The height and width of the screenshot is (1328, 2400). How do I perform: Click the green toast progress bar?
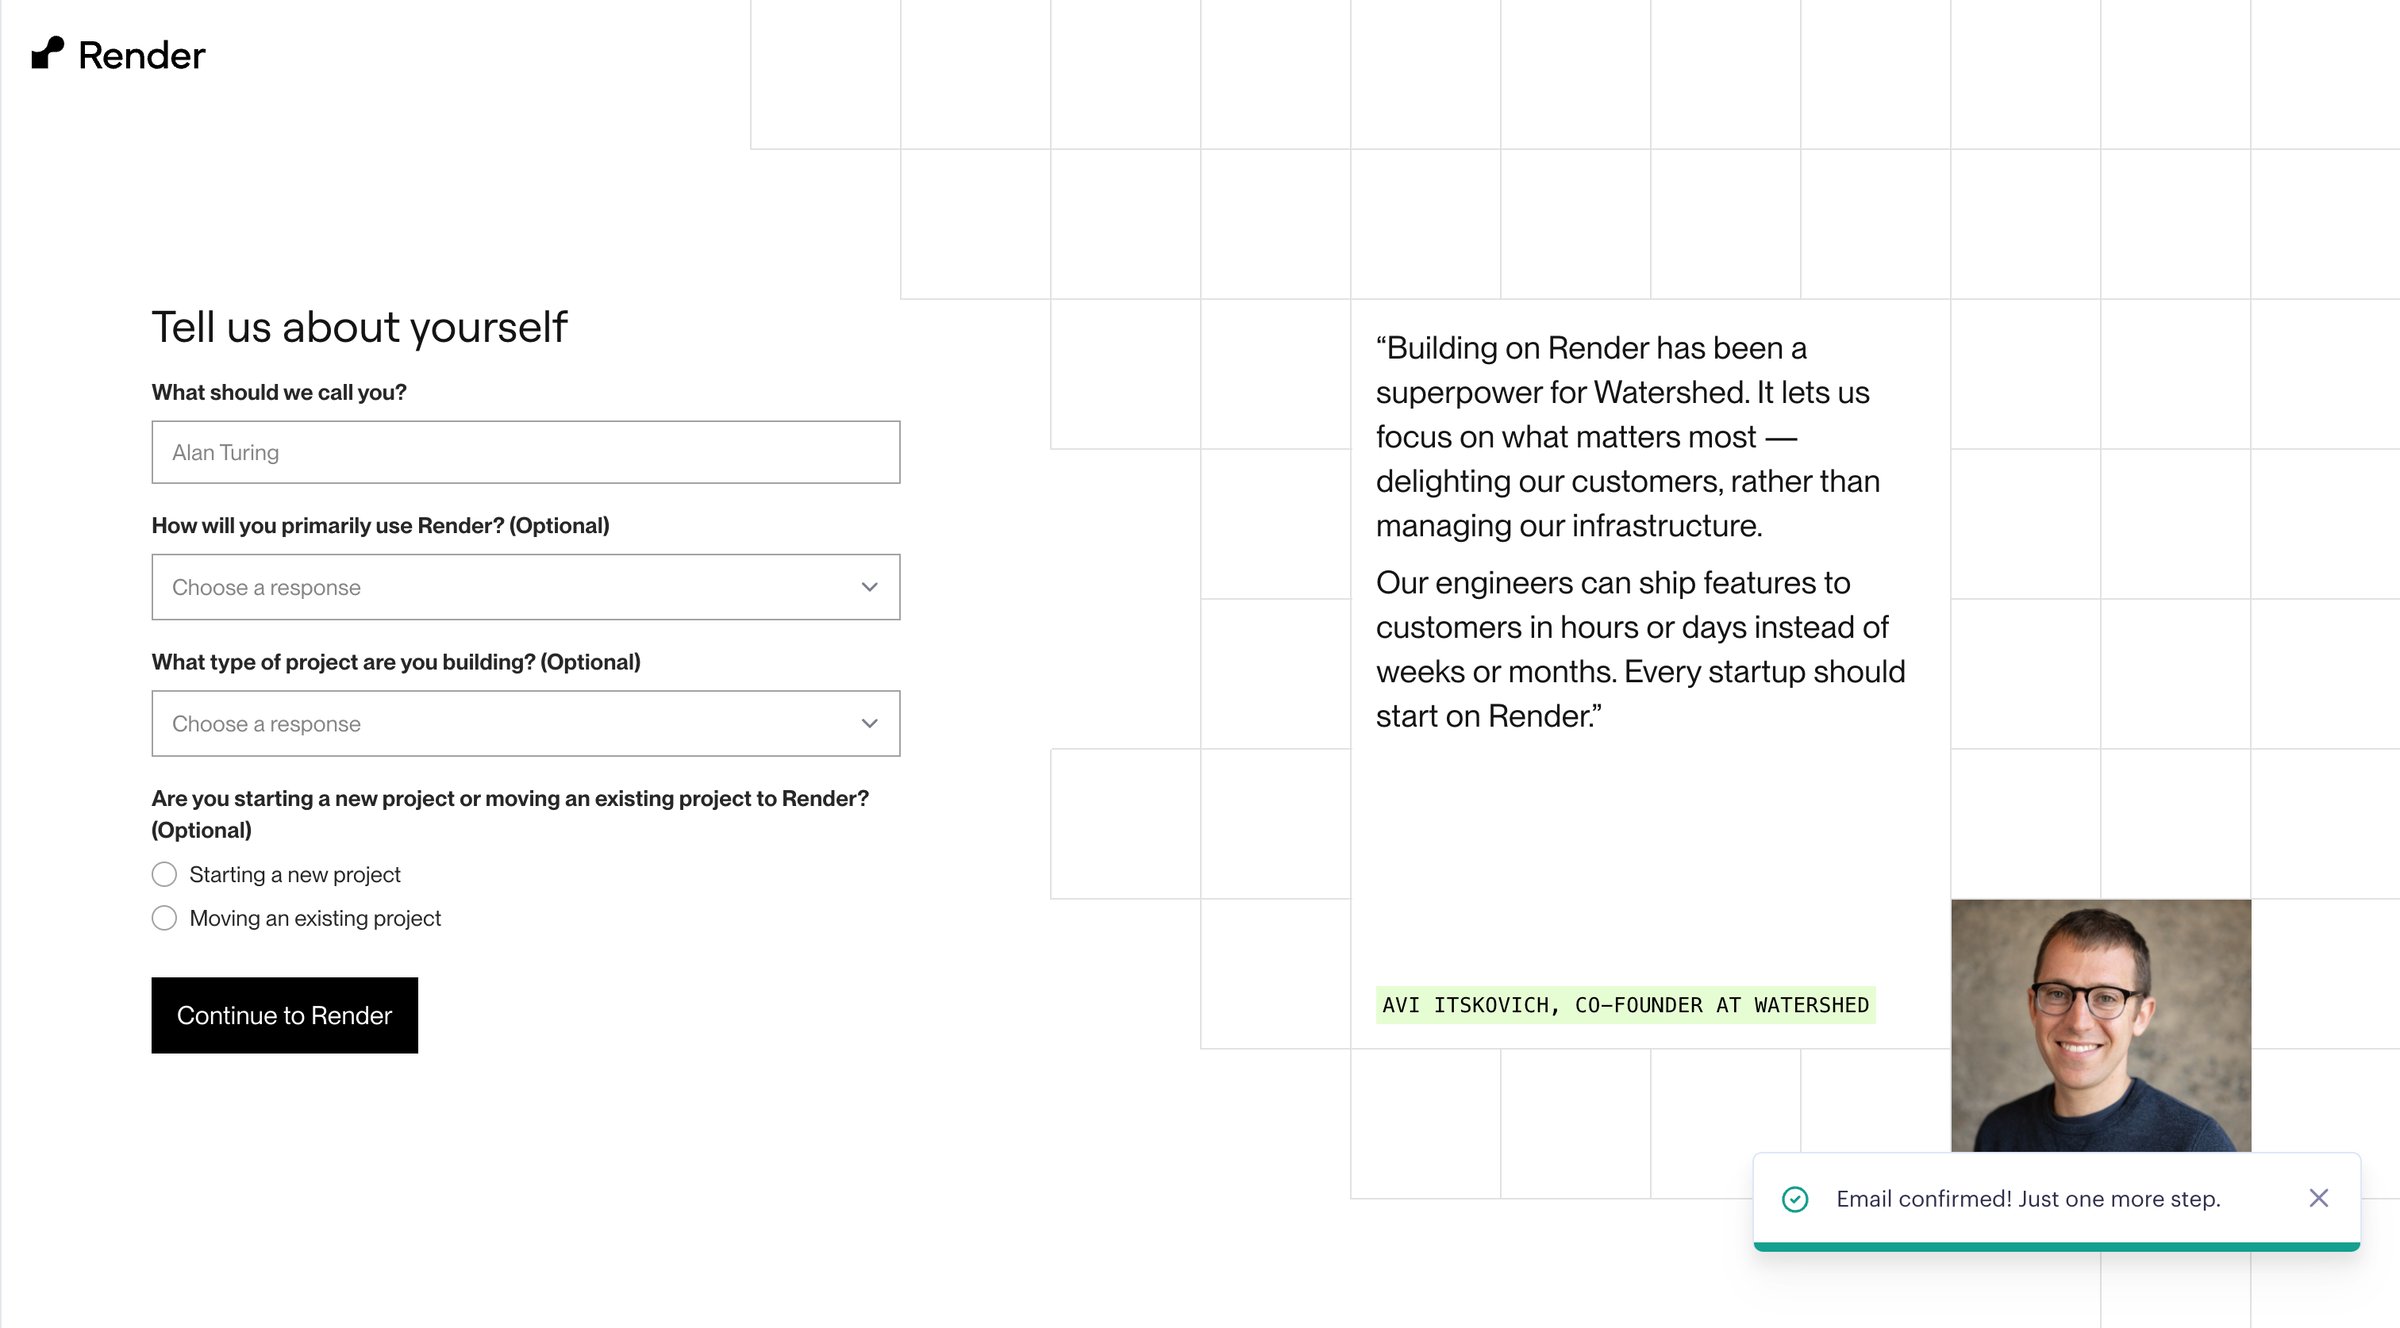pos(2057,1247)
